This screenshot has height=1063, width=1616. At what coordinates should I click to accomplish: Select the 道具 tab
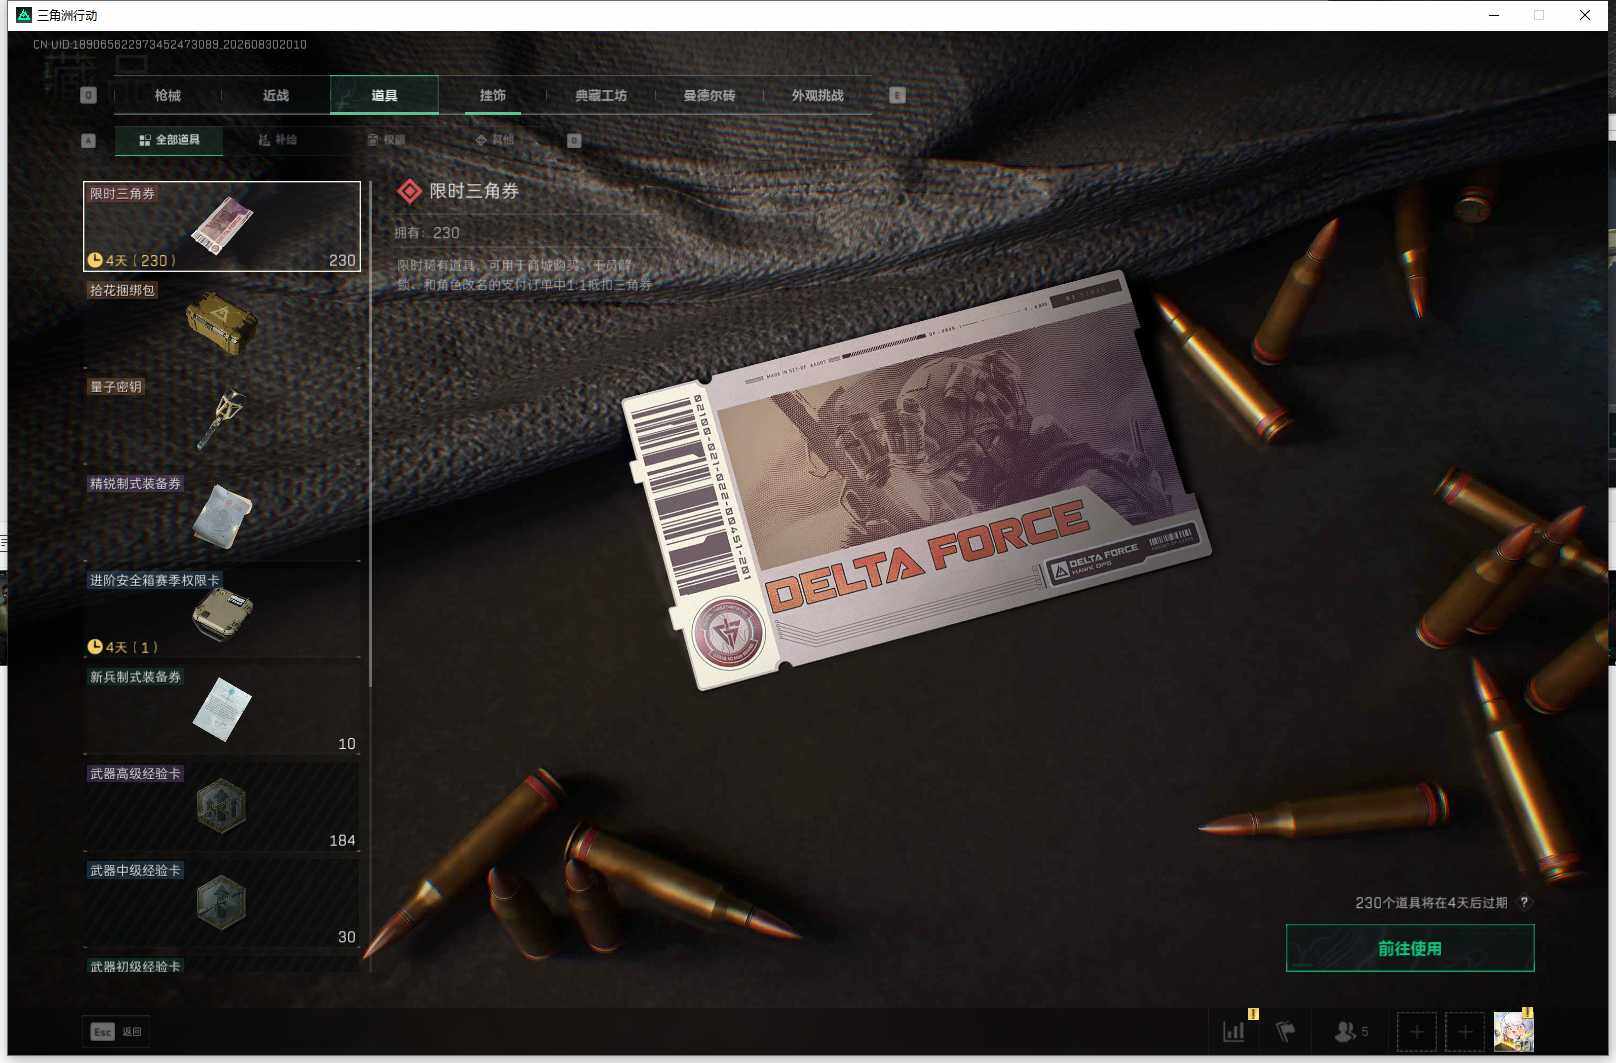tap(384, 95)
